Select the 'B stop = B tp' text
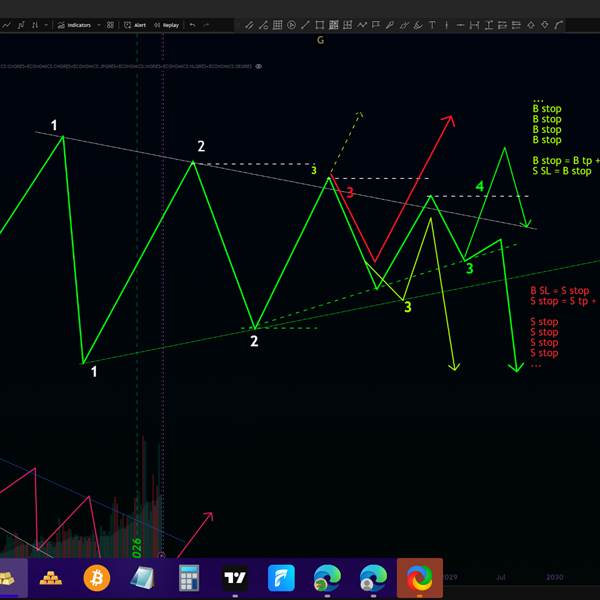The image size is (600, 600). click(x=562, y=161)
